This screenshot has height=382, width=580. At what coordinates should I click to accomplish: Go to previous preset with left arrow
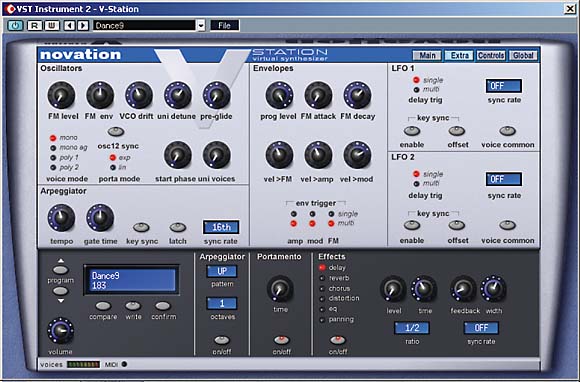tap(70, 26)
